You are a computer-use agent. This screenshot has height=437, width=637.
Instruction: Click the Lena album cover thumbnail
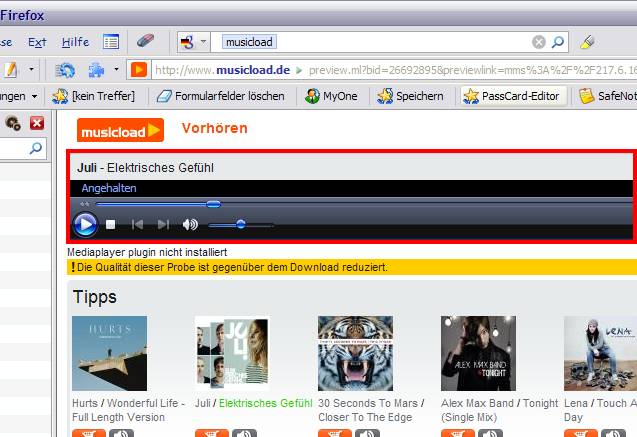600,353
